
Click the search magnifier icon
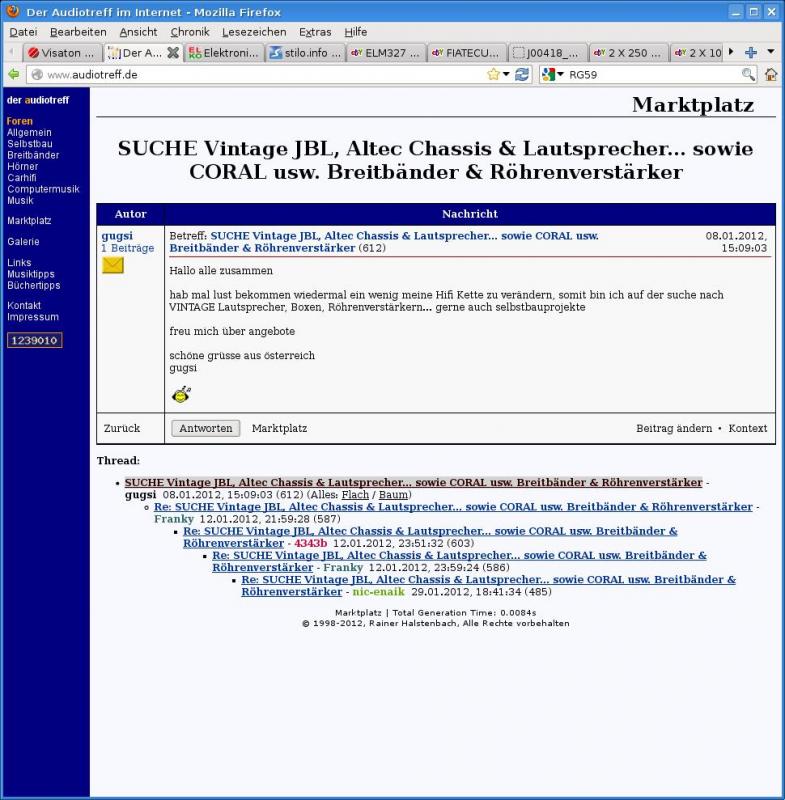pyautogui.click(x=748, y=74)
